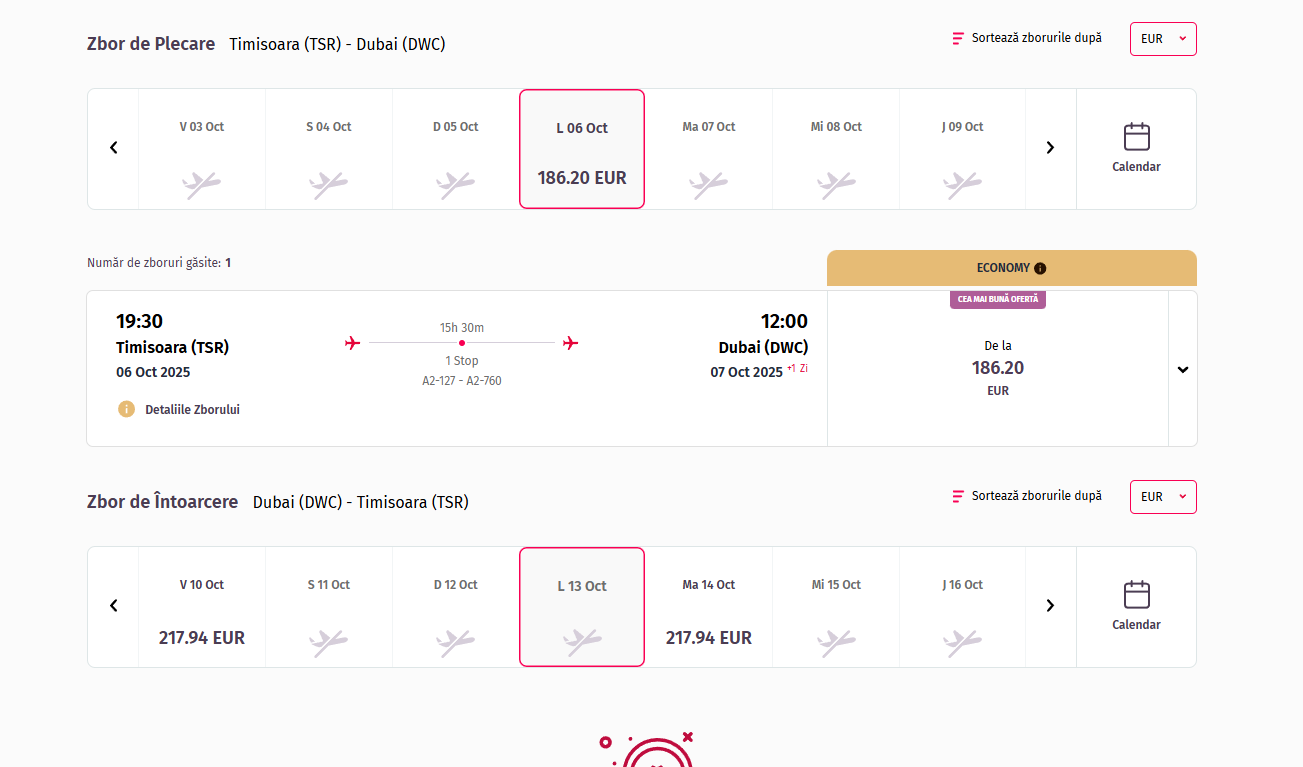Select return date L 13 Oct
The image size is (1303, 767).
coord(582,607)
